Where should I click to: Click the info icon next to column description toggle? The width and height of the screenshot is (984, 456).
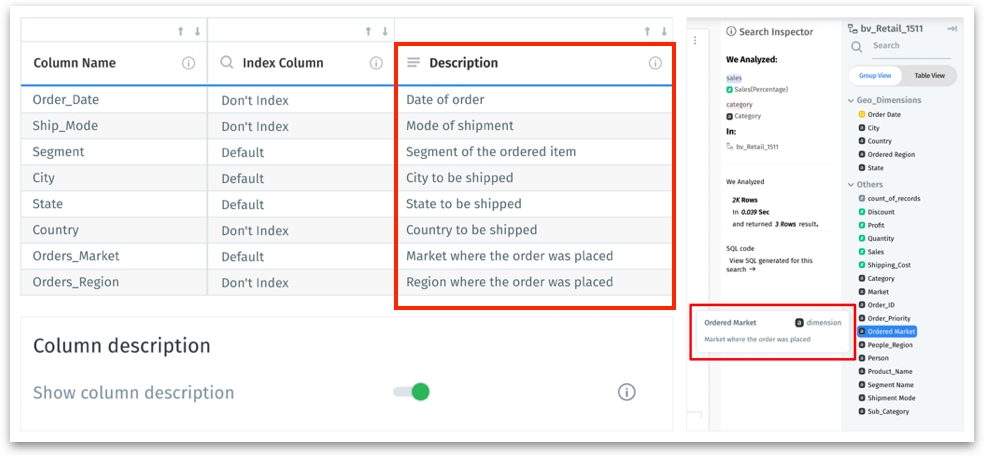627,392
